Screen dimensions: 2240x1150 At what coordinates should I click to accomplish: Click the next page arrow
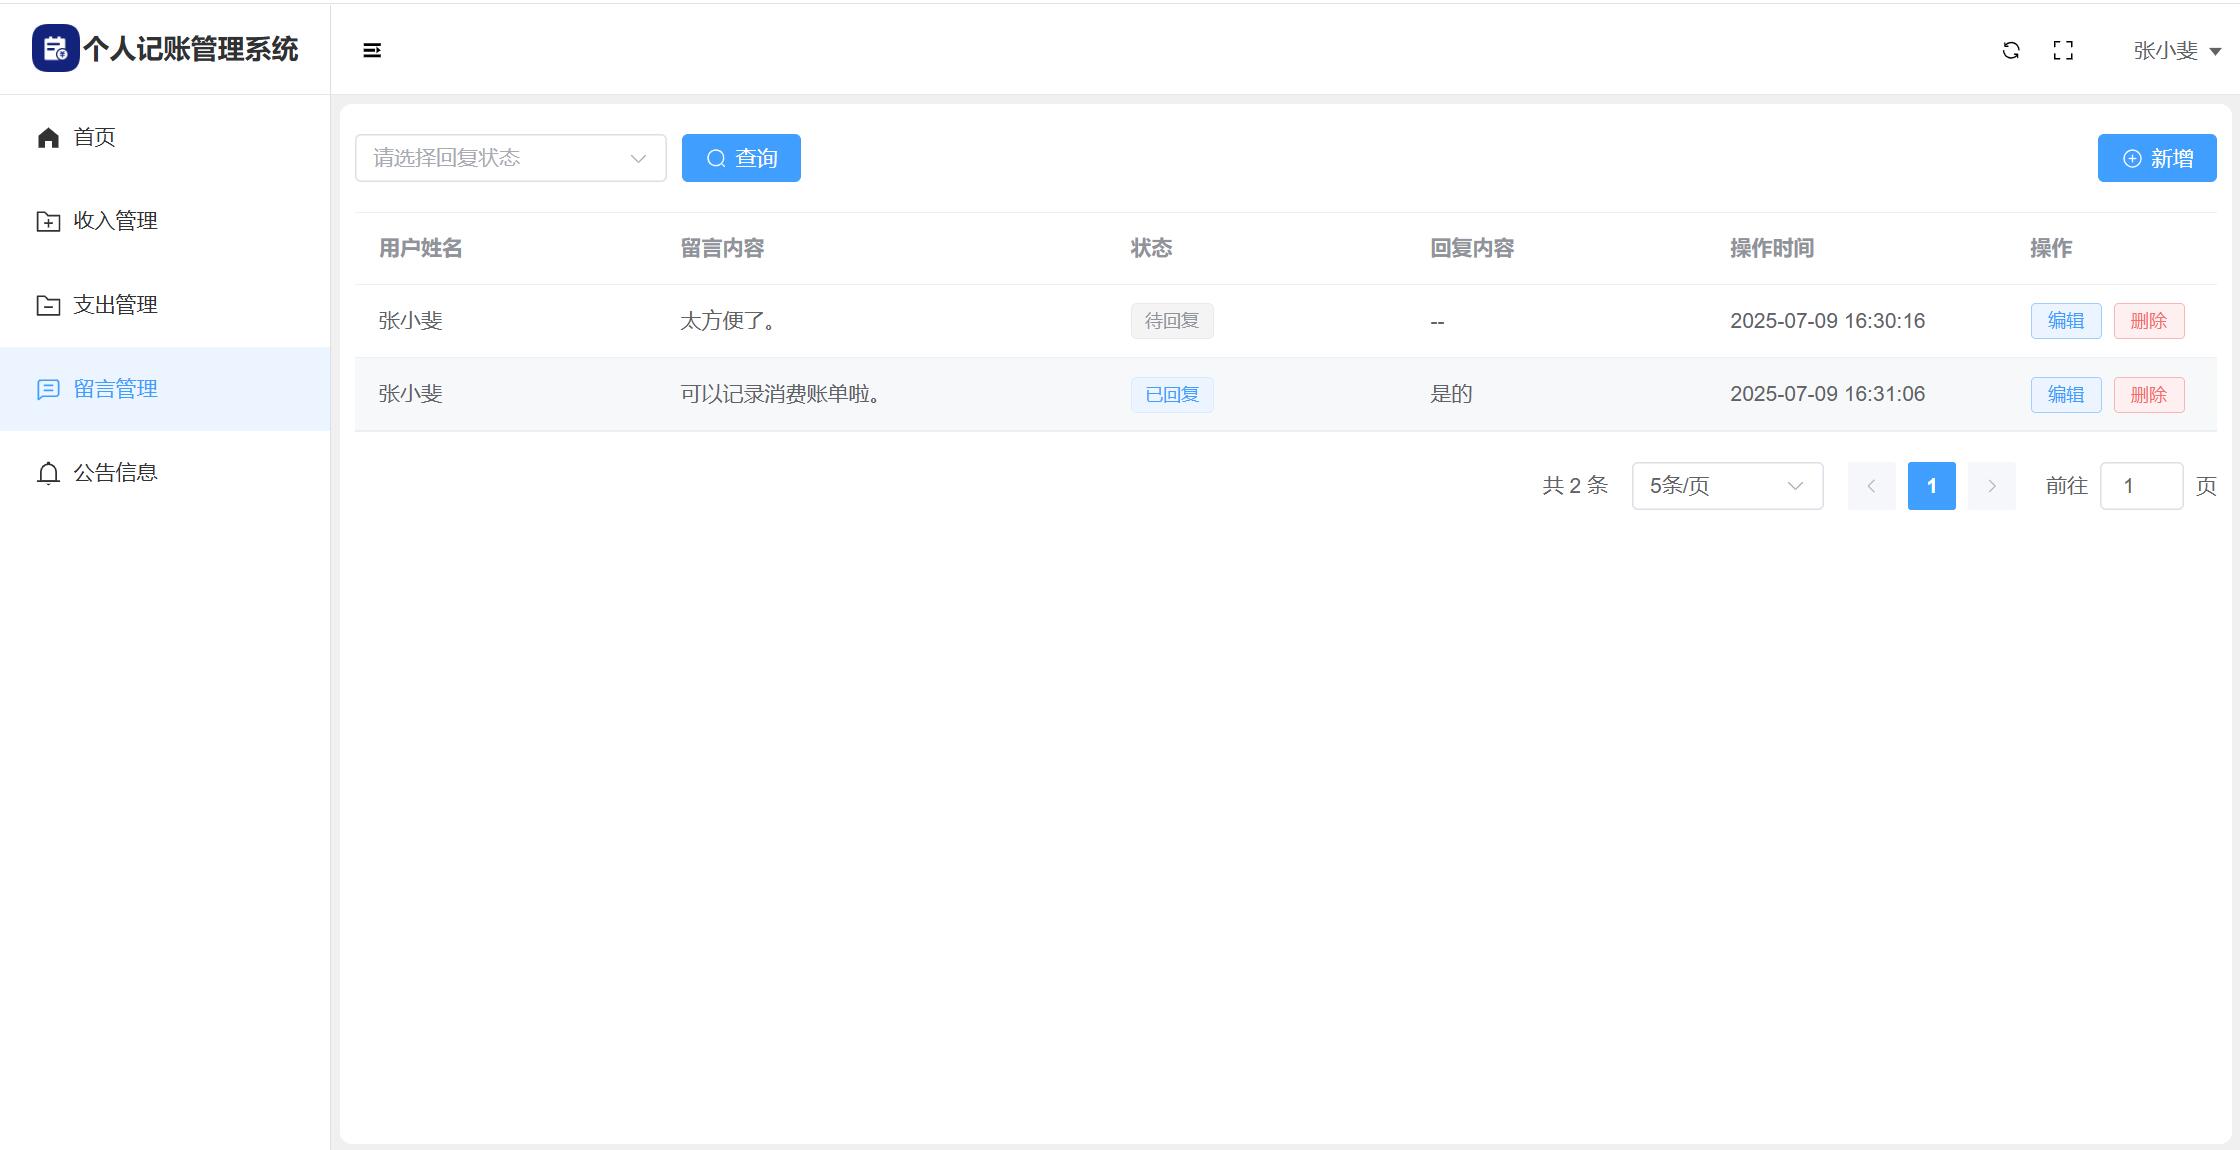pyautogui.click(x=1991, y=486)
